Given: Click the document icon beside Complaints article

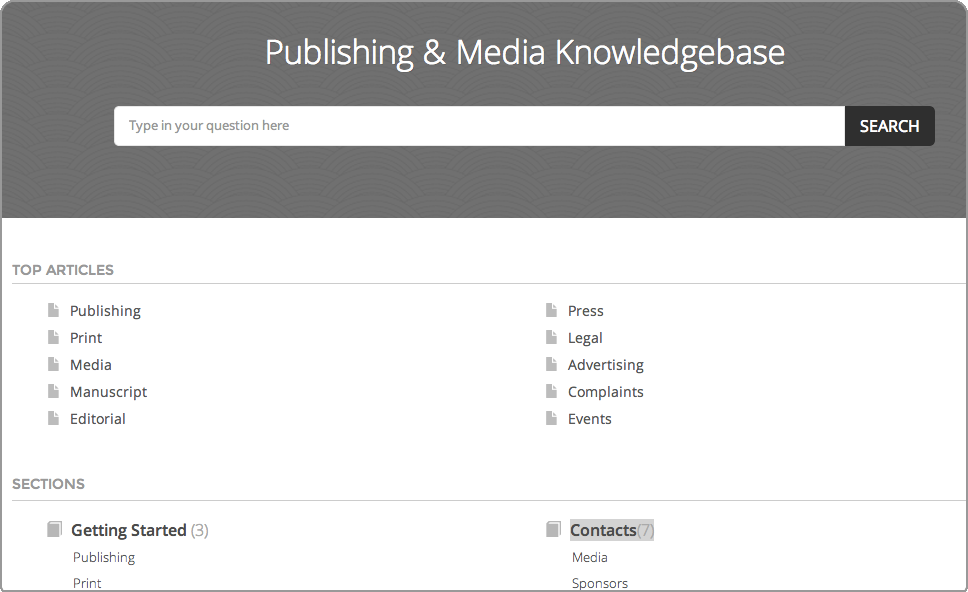Looking at the screenshot, I should click(552, 391).
